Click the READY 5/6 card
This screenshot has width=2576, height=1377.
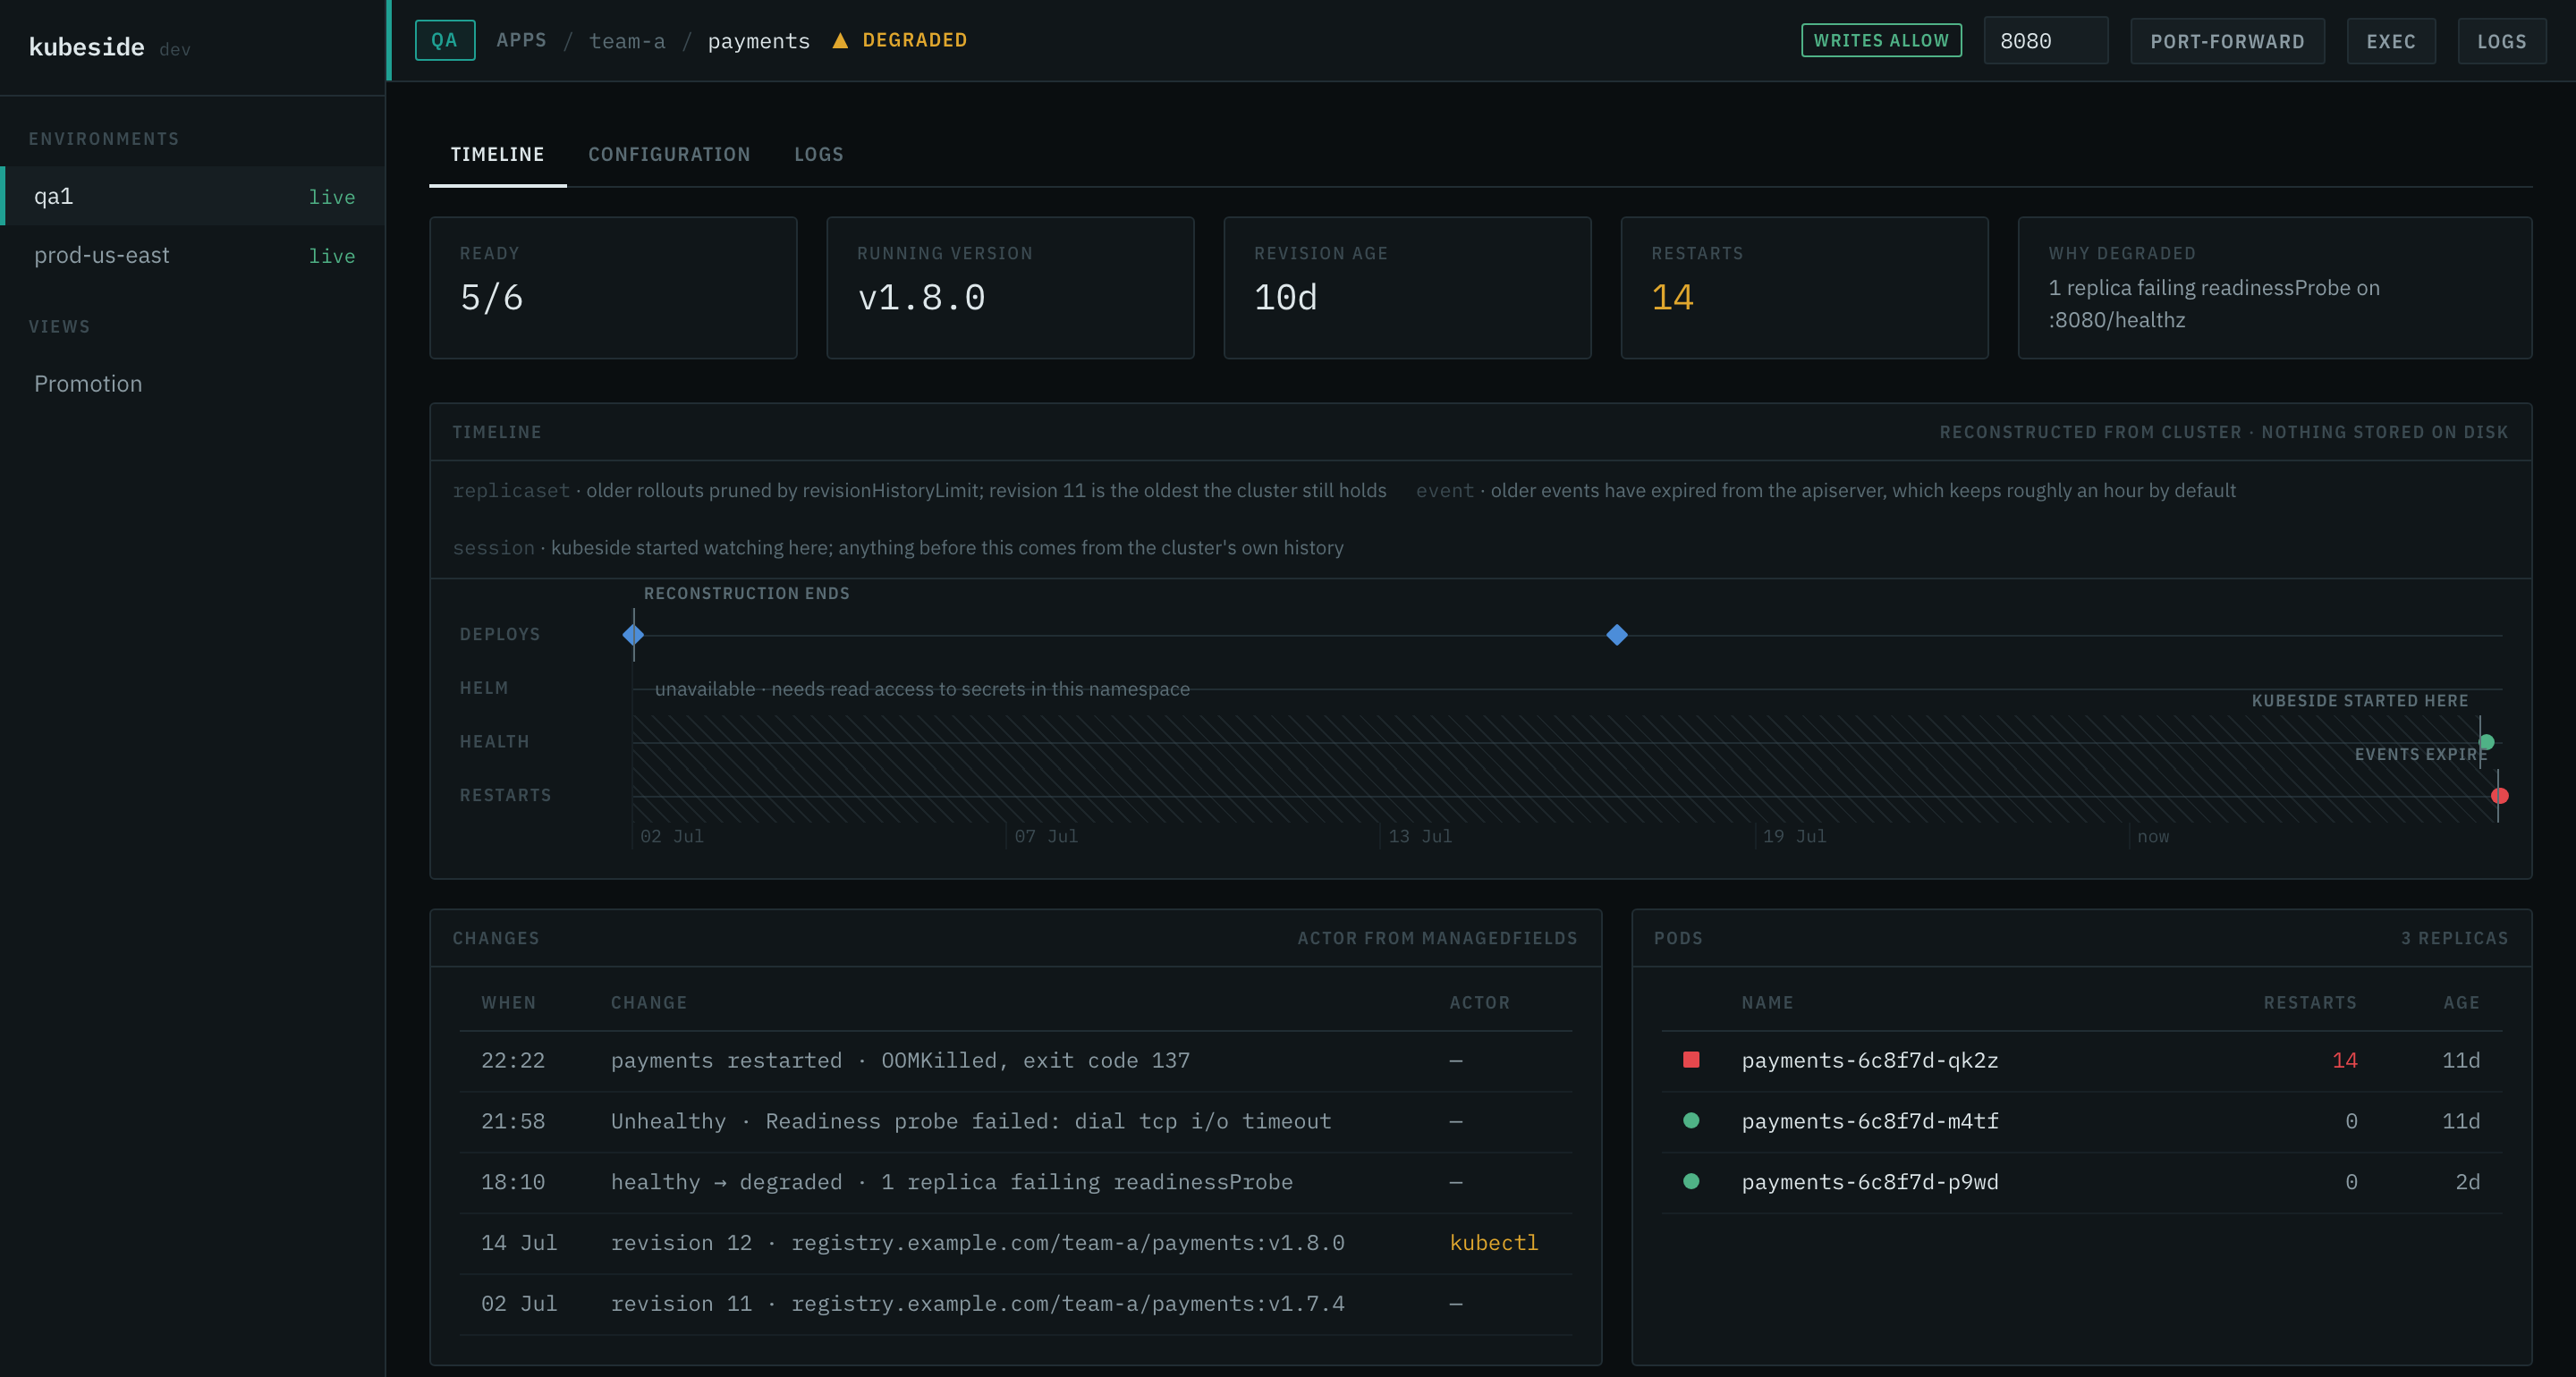coord(613,288)
